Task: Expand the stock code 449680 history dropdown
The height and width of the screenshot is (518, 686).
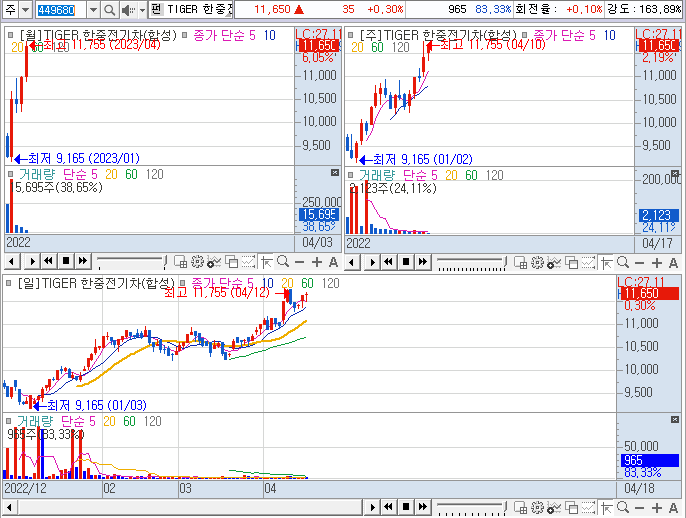Action: 93,10
